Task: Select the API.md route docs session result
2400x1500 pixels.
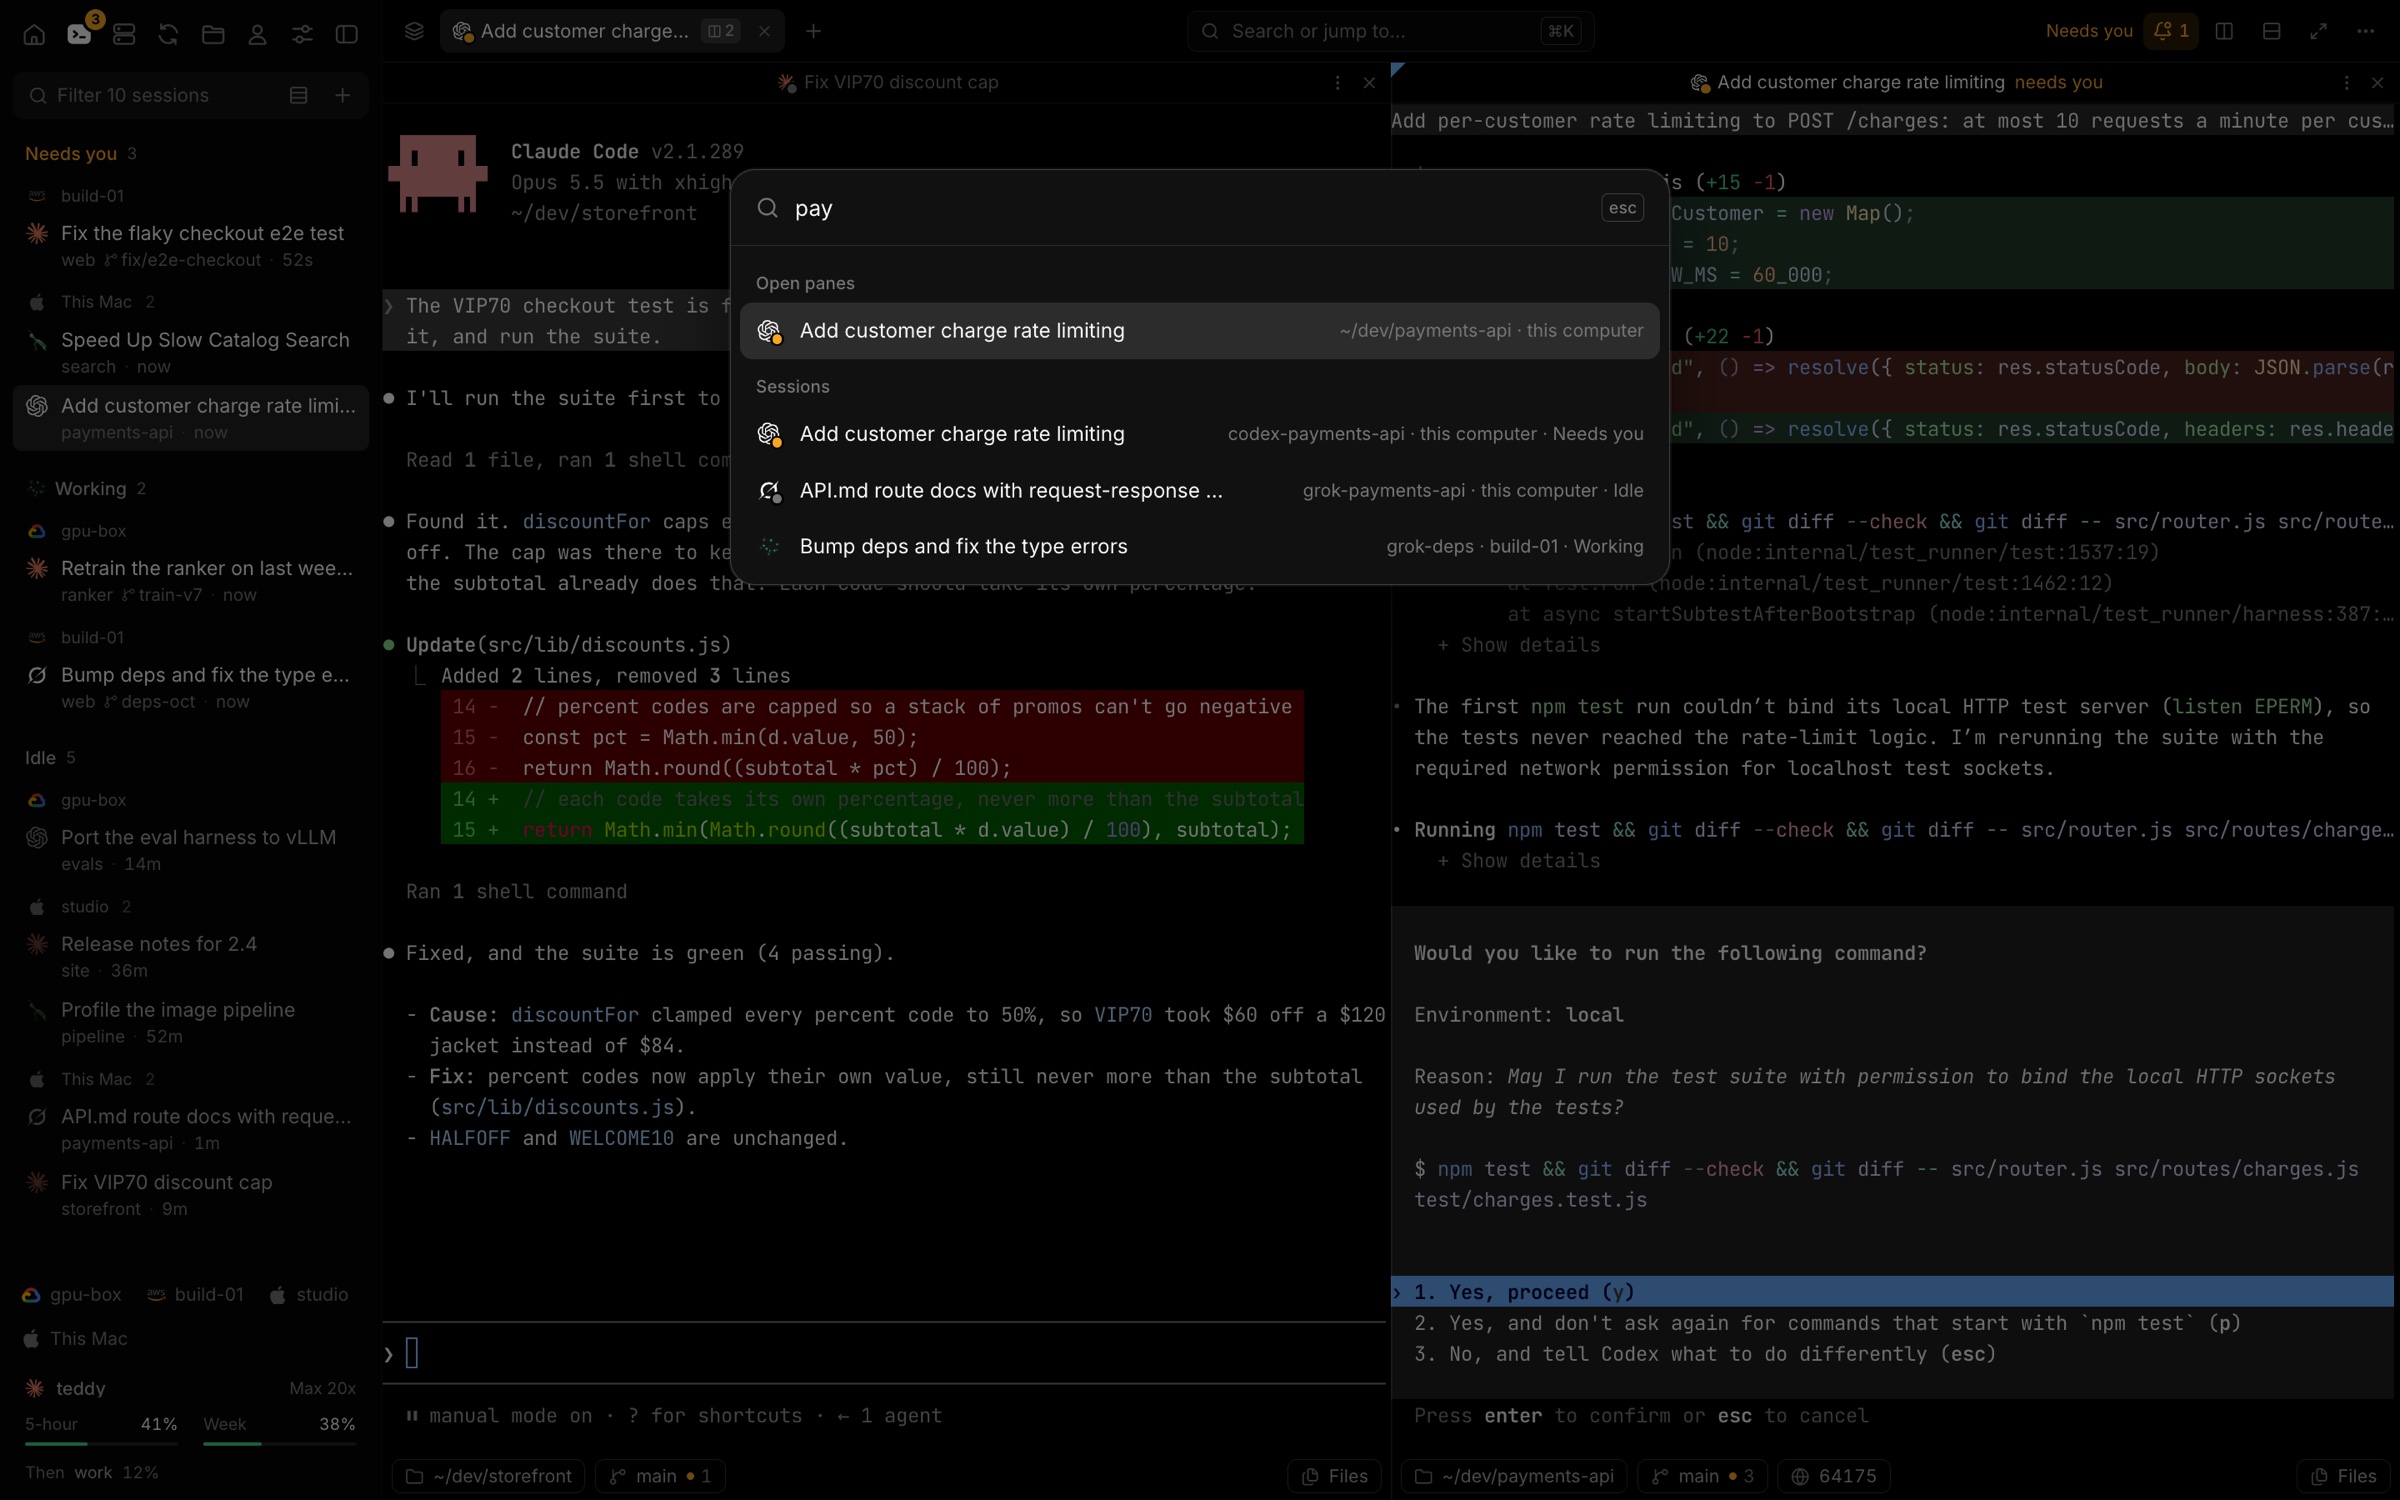Action: coord(1199,490)
